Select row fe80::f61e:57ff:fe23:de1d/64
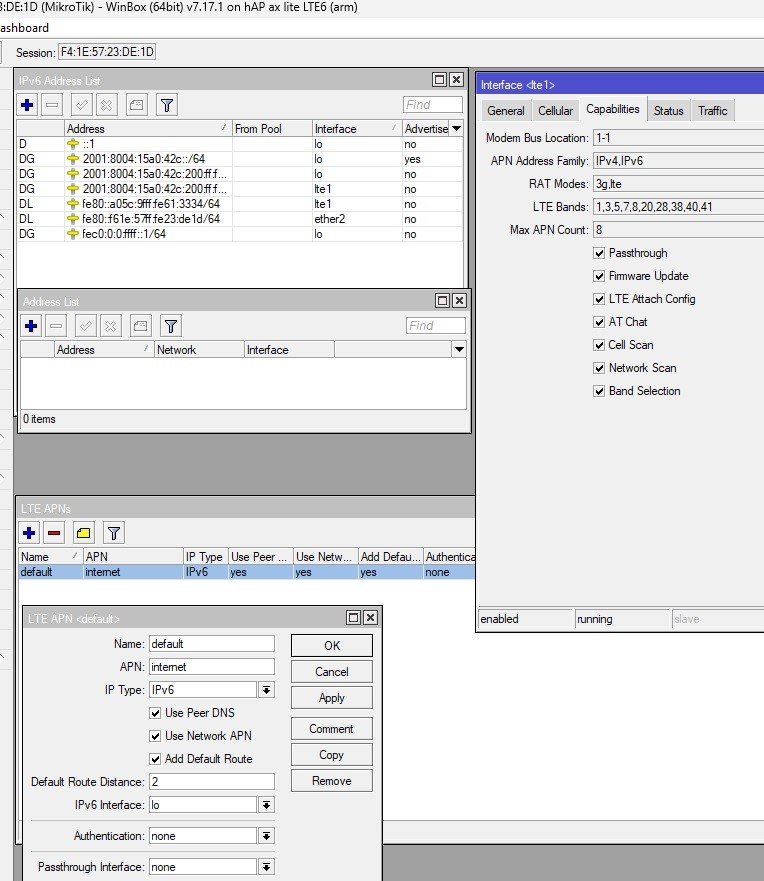The image size is (764, 881). 240,219
